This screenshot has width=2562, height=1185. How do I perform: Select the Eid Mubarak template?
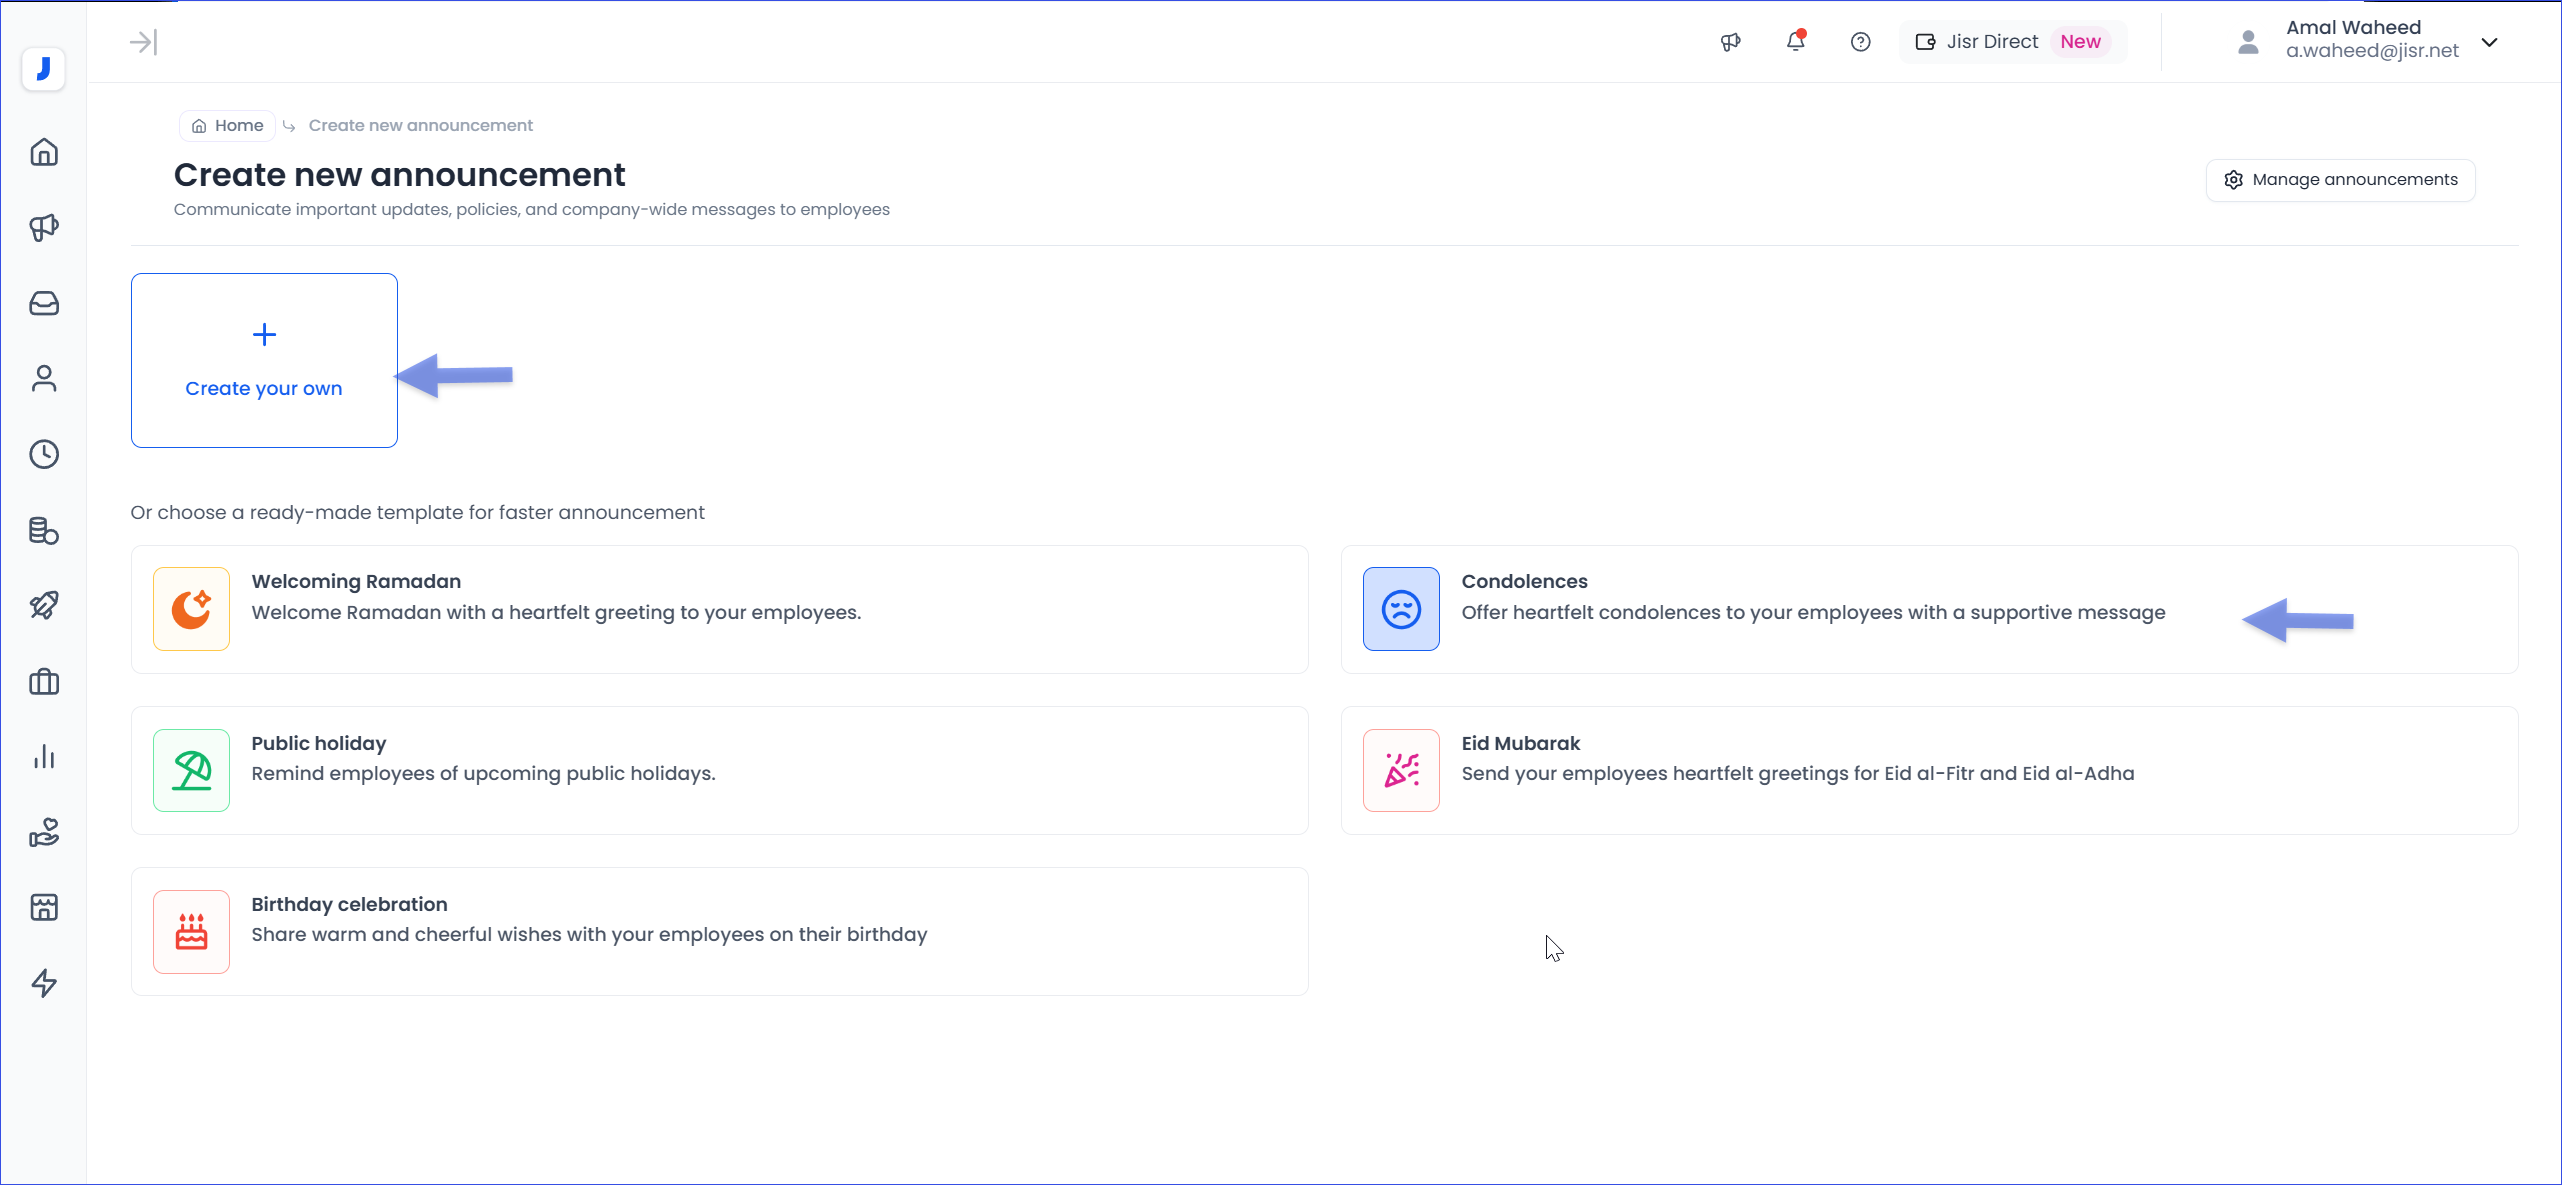coord(1928,770)
